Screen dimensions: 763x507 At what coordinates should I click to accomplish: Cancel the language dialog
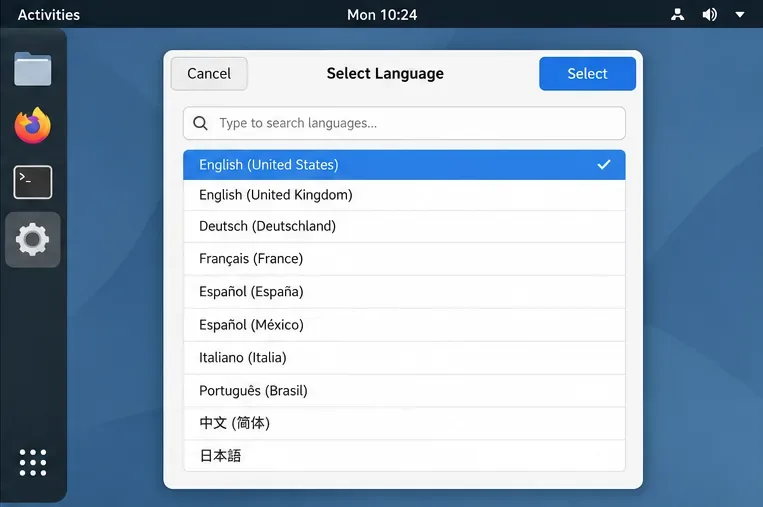[x=209, y=73]
